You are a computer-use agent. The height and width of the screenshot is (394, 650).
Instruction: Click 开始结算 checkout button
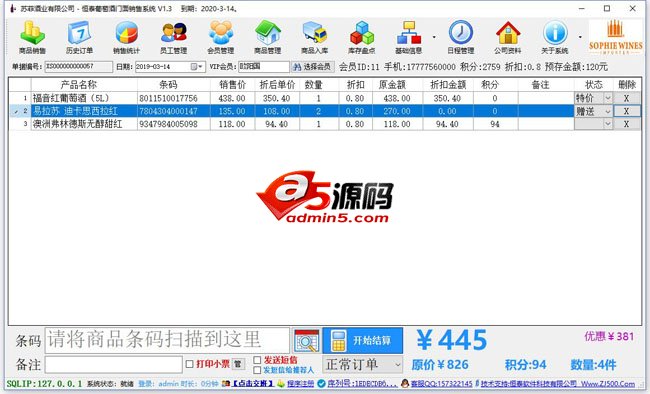(x=363, y=340)
